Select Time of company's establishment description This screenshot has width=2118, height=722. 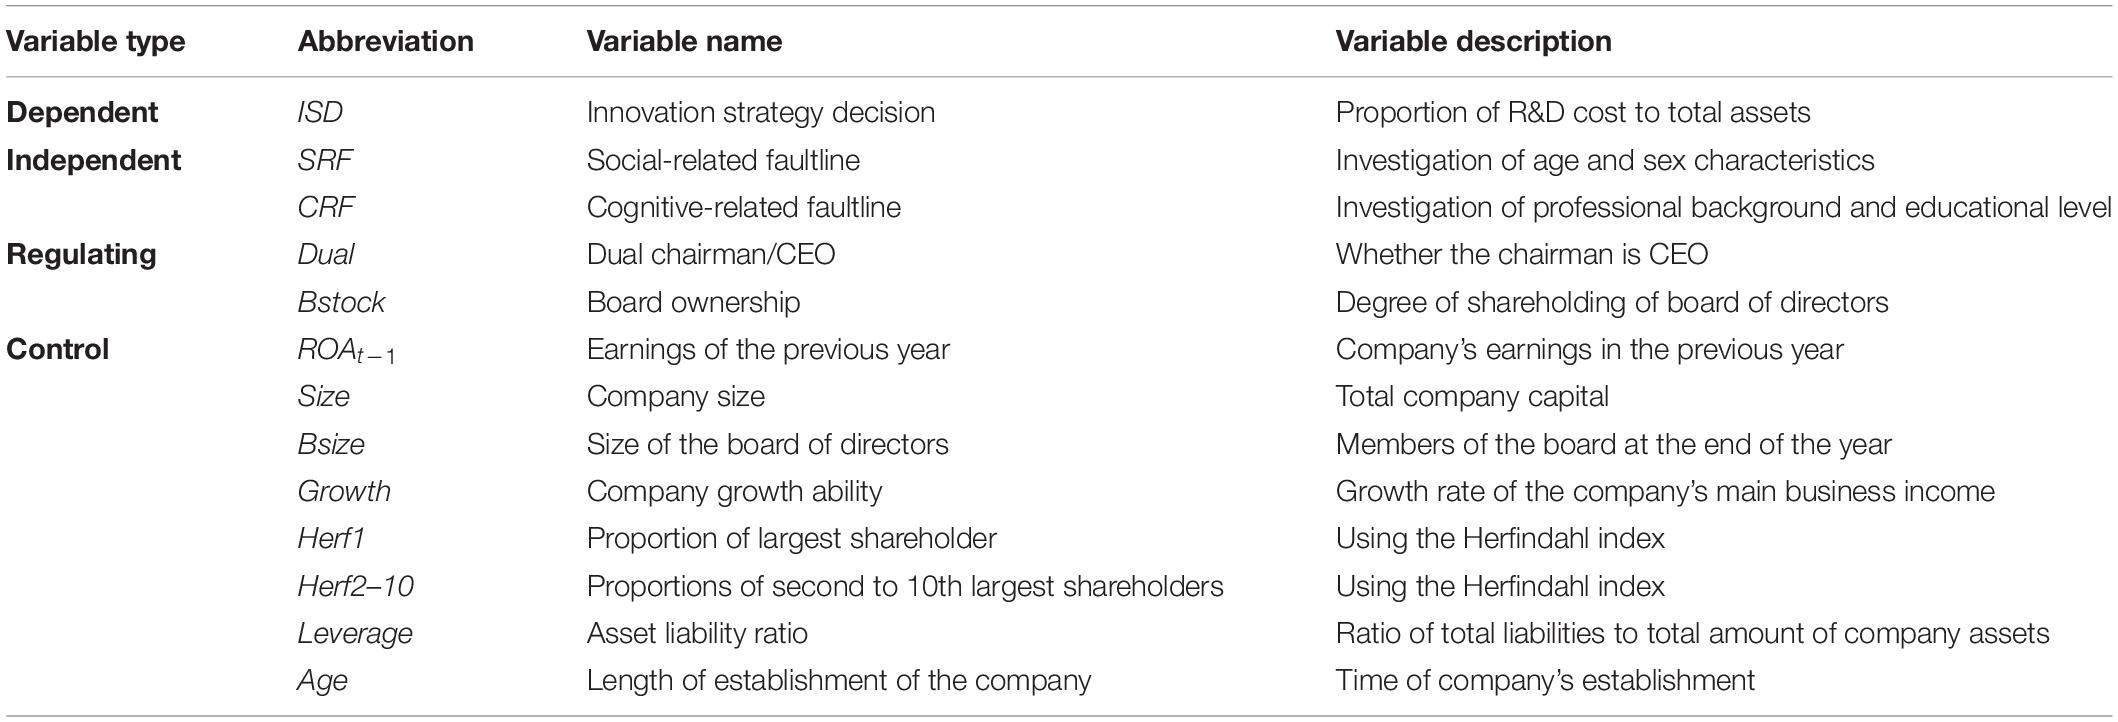point(1545,680)
